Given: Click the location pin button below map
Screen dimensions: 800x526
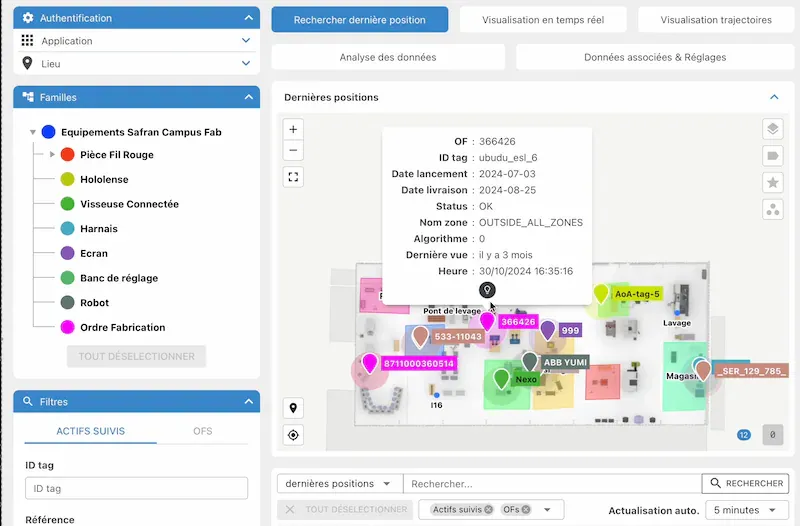Looking at the screenshot, I should pyautogui.click(x=293, y=408).
